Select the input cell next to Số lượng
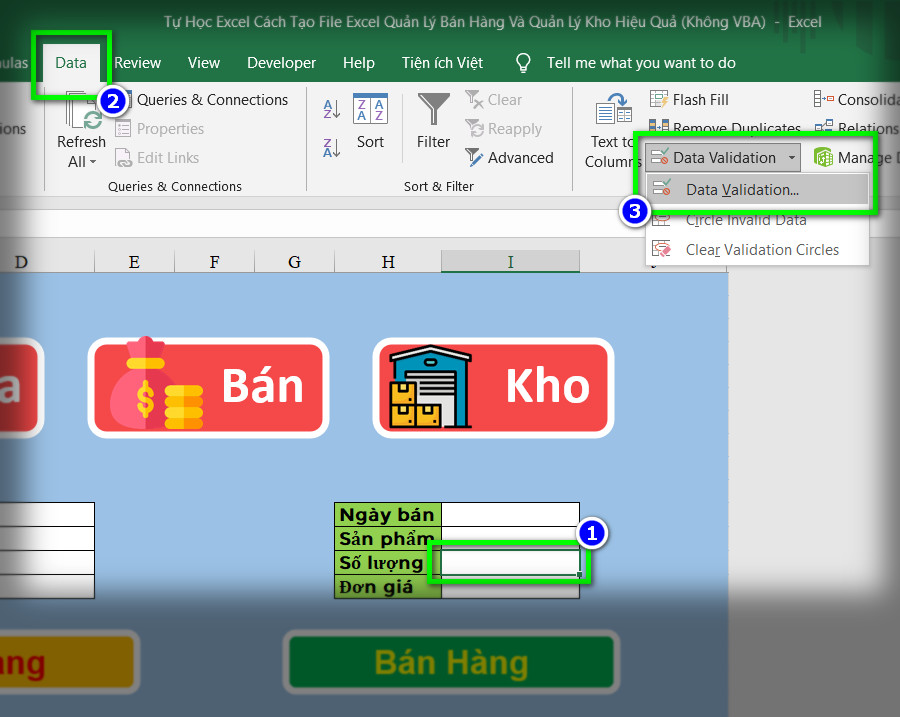Screen dimensions: 900x717 [x=510, y=563]
